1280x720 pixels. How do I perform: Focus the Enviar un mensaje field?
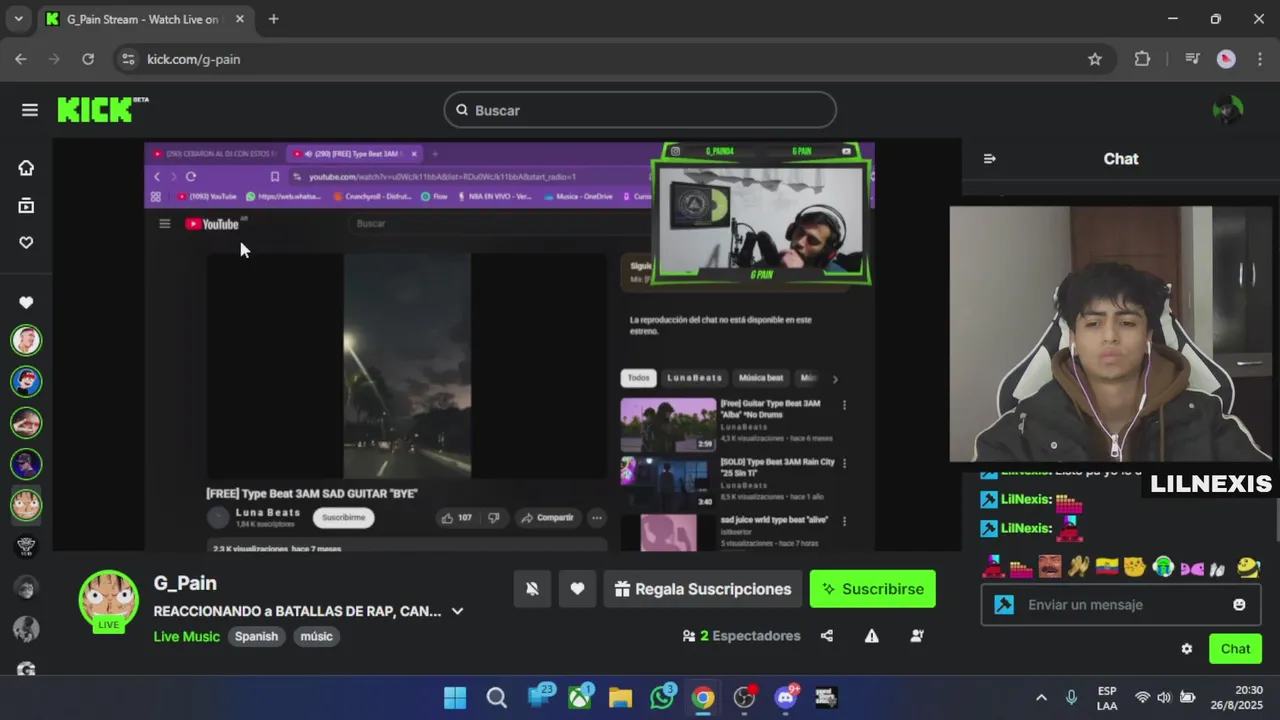coord(1120,604)
